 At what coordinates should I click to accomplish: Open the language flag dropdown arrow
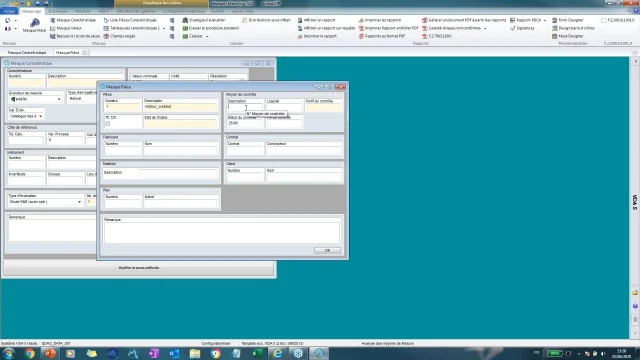click(16, 29)
